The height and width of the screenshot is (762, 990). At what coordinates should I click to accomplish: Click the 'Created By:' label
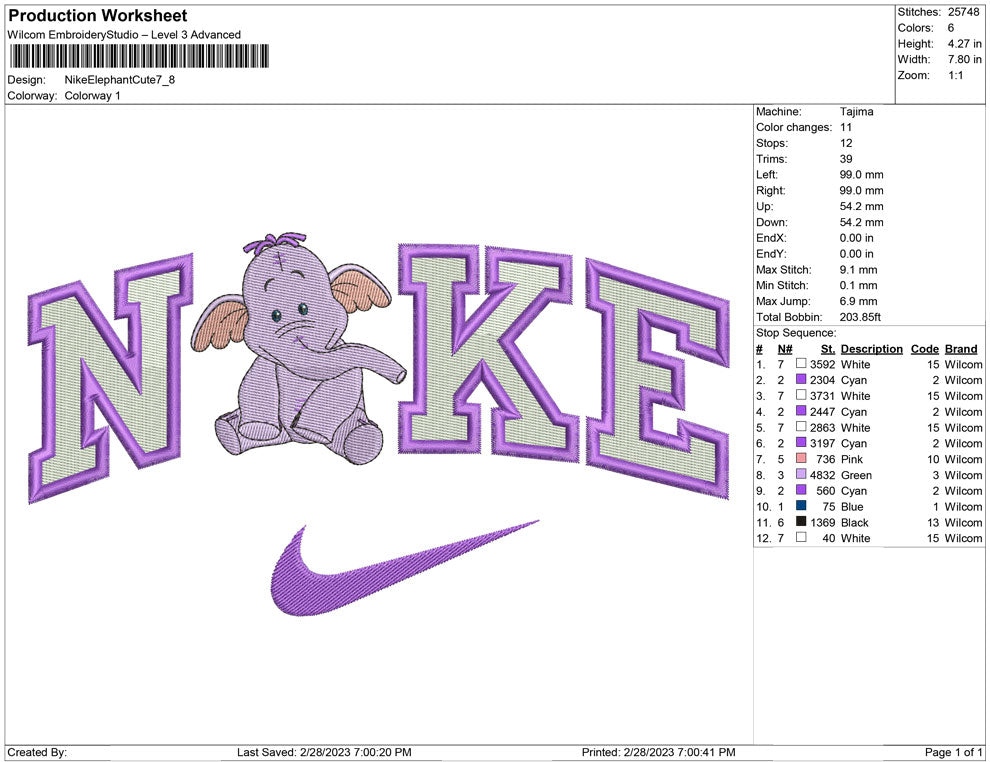point(37,752)
